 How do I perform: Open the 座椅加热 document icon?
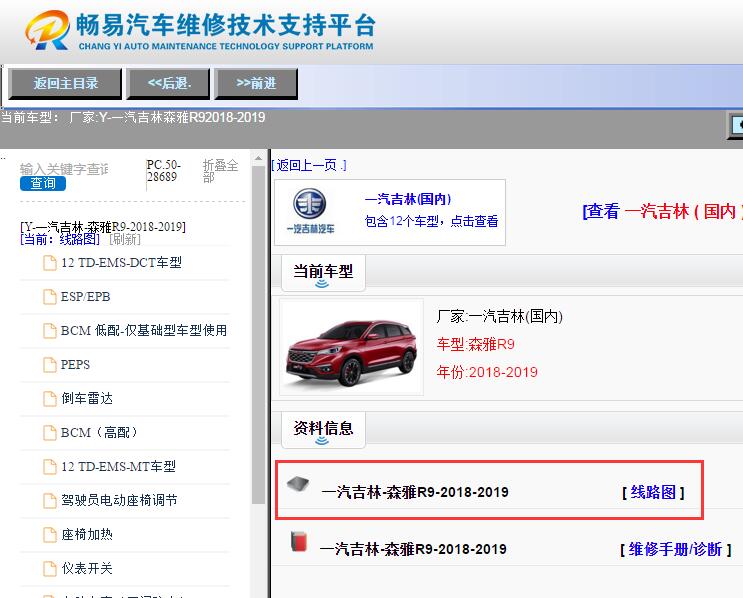(50, 535)
